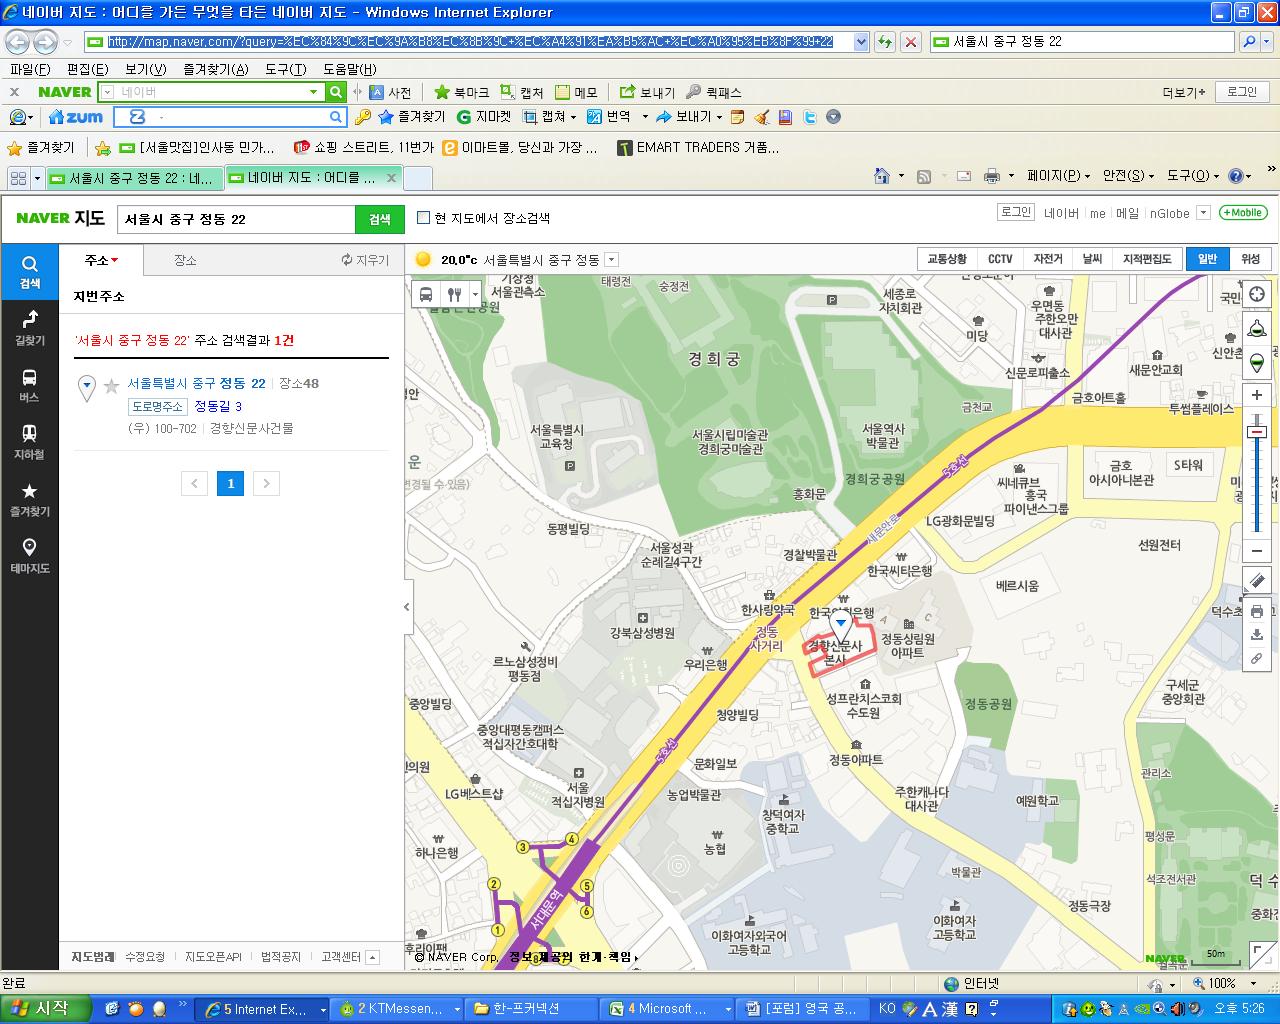Click the Naver toolbar 메모 memo icon
This screenshot has height=1024, width=1280.
(x=576, y=92)
